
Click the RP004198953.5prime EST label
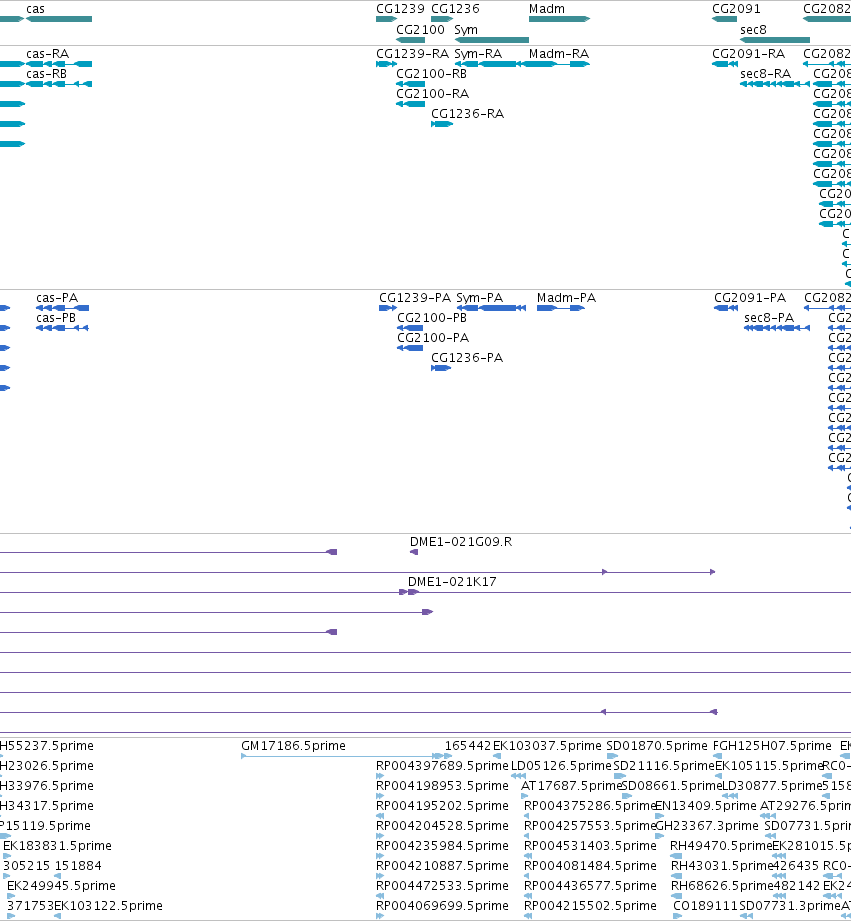click(442, 786)
